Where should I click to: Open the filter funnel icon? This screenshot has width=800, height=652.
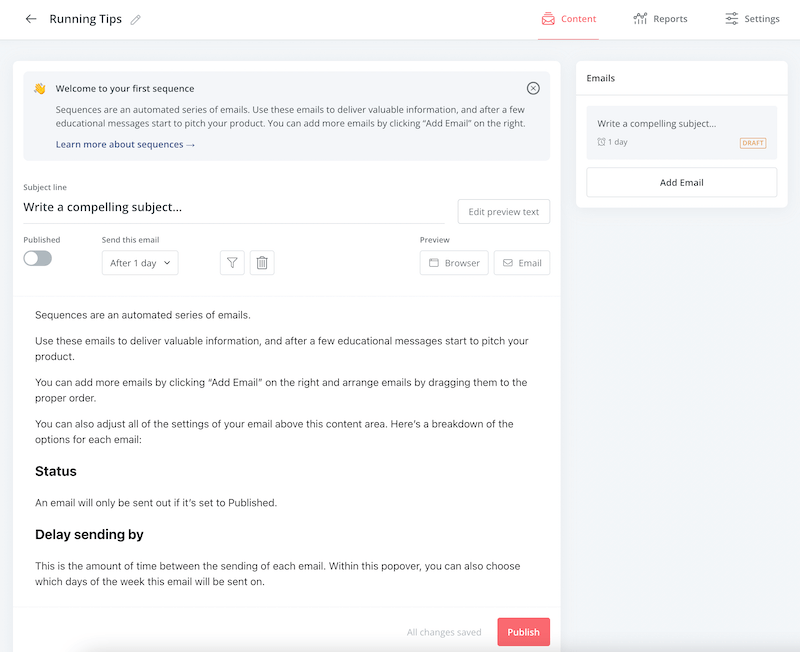coord(232,263)
